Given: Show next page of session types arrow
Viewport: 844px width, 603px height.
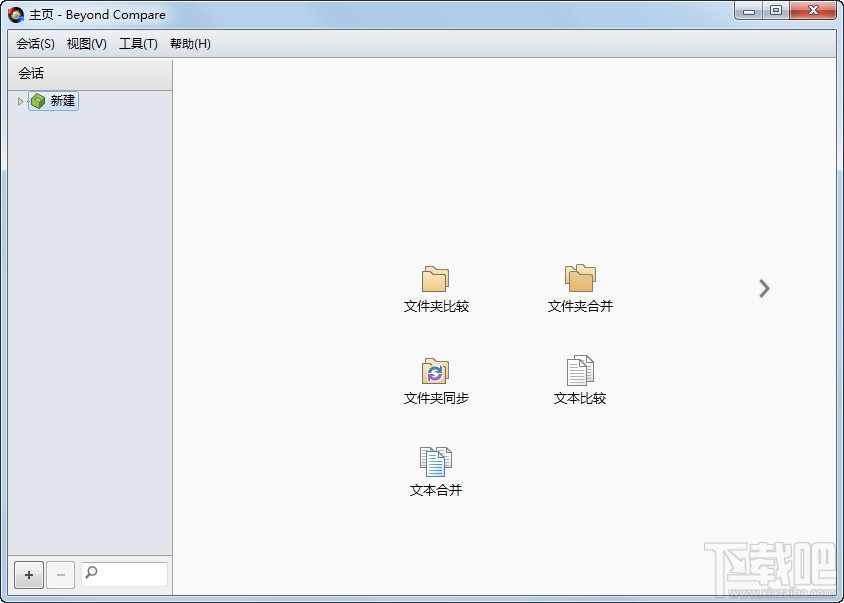Looking at the screenshot, I should pyautogui.click(x=764, y=289).
